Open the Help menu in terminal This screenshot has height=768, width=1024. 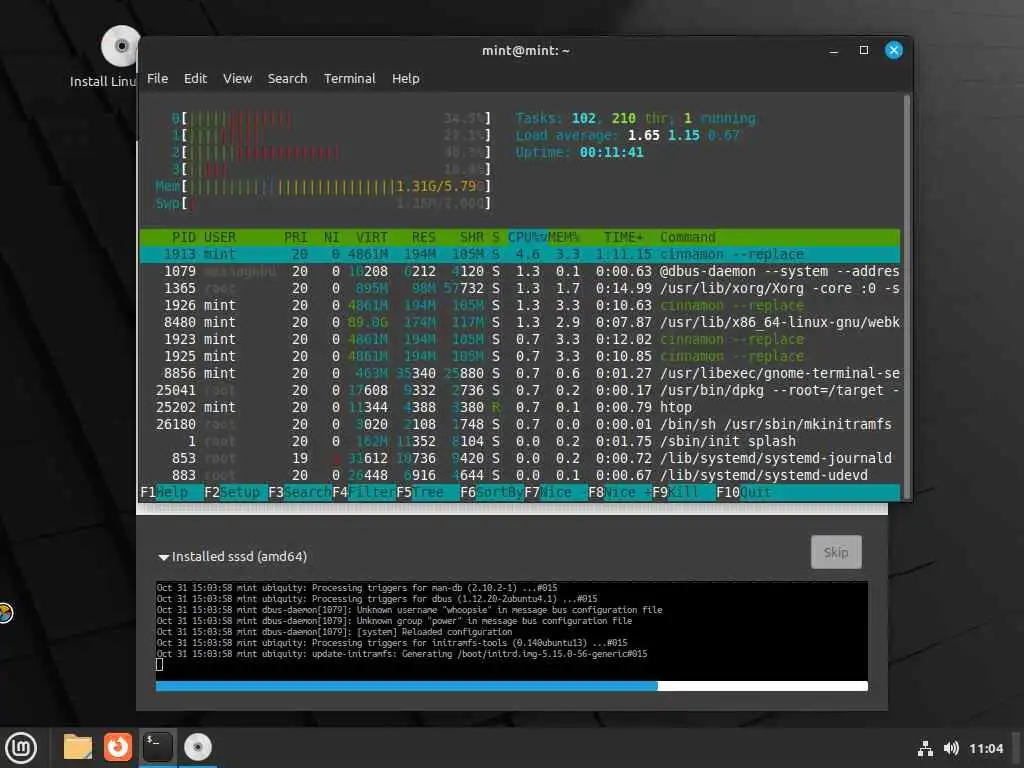point(406,78)
